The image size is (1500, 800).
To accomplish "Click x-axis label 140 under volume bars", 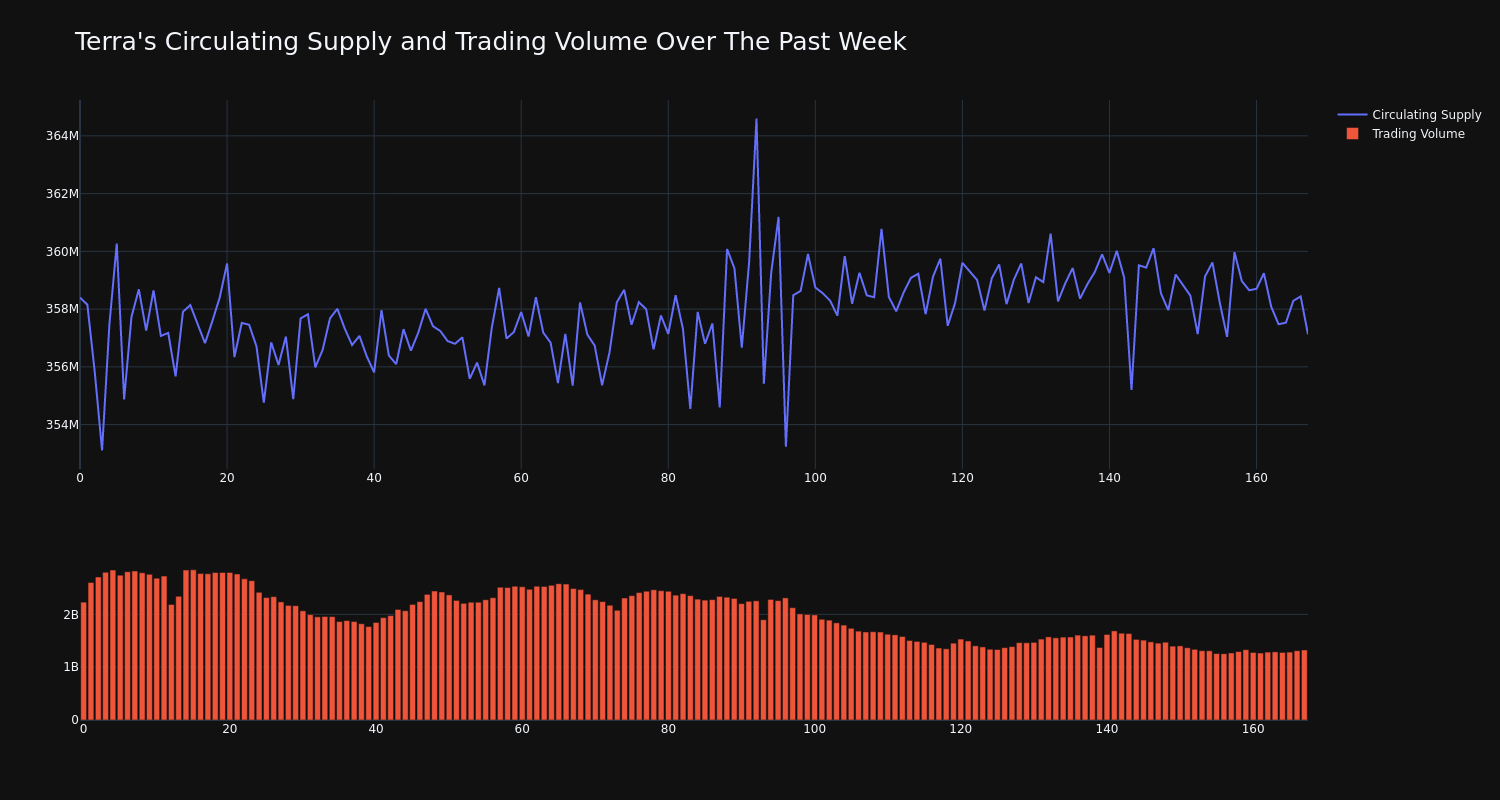I will click(x=1107, y=729).
